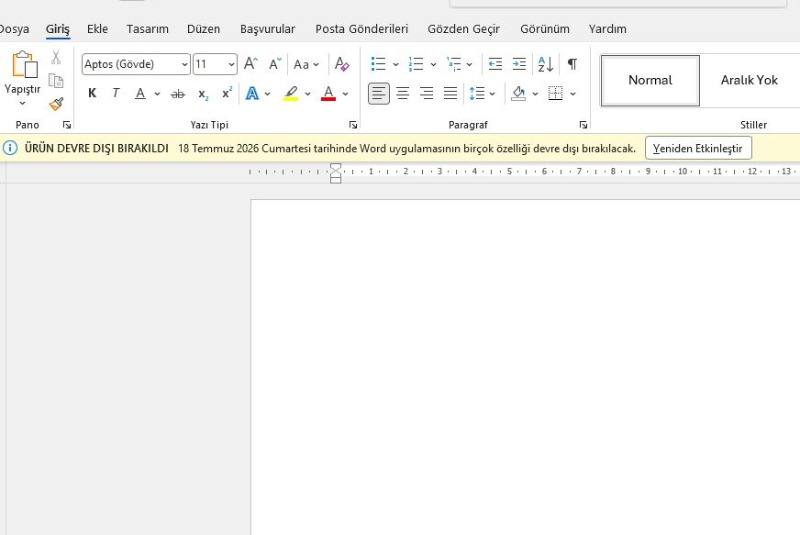Viewport: 800px width, 535px height.
Task: Click the Sort A-Z icon
Action: tap(545, 64)
